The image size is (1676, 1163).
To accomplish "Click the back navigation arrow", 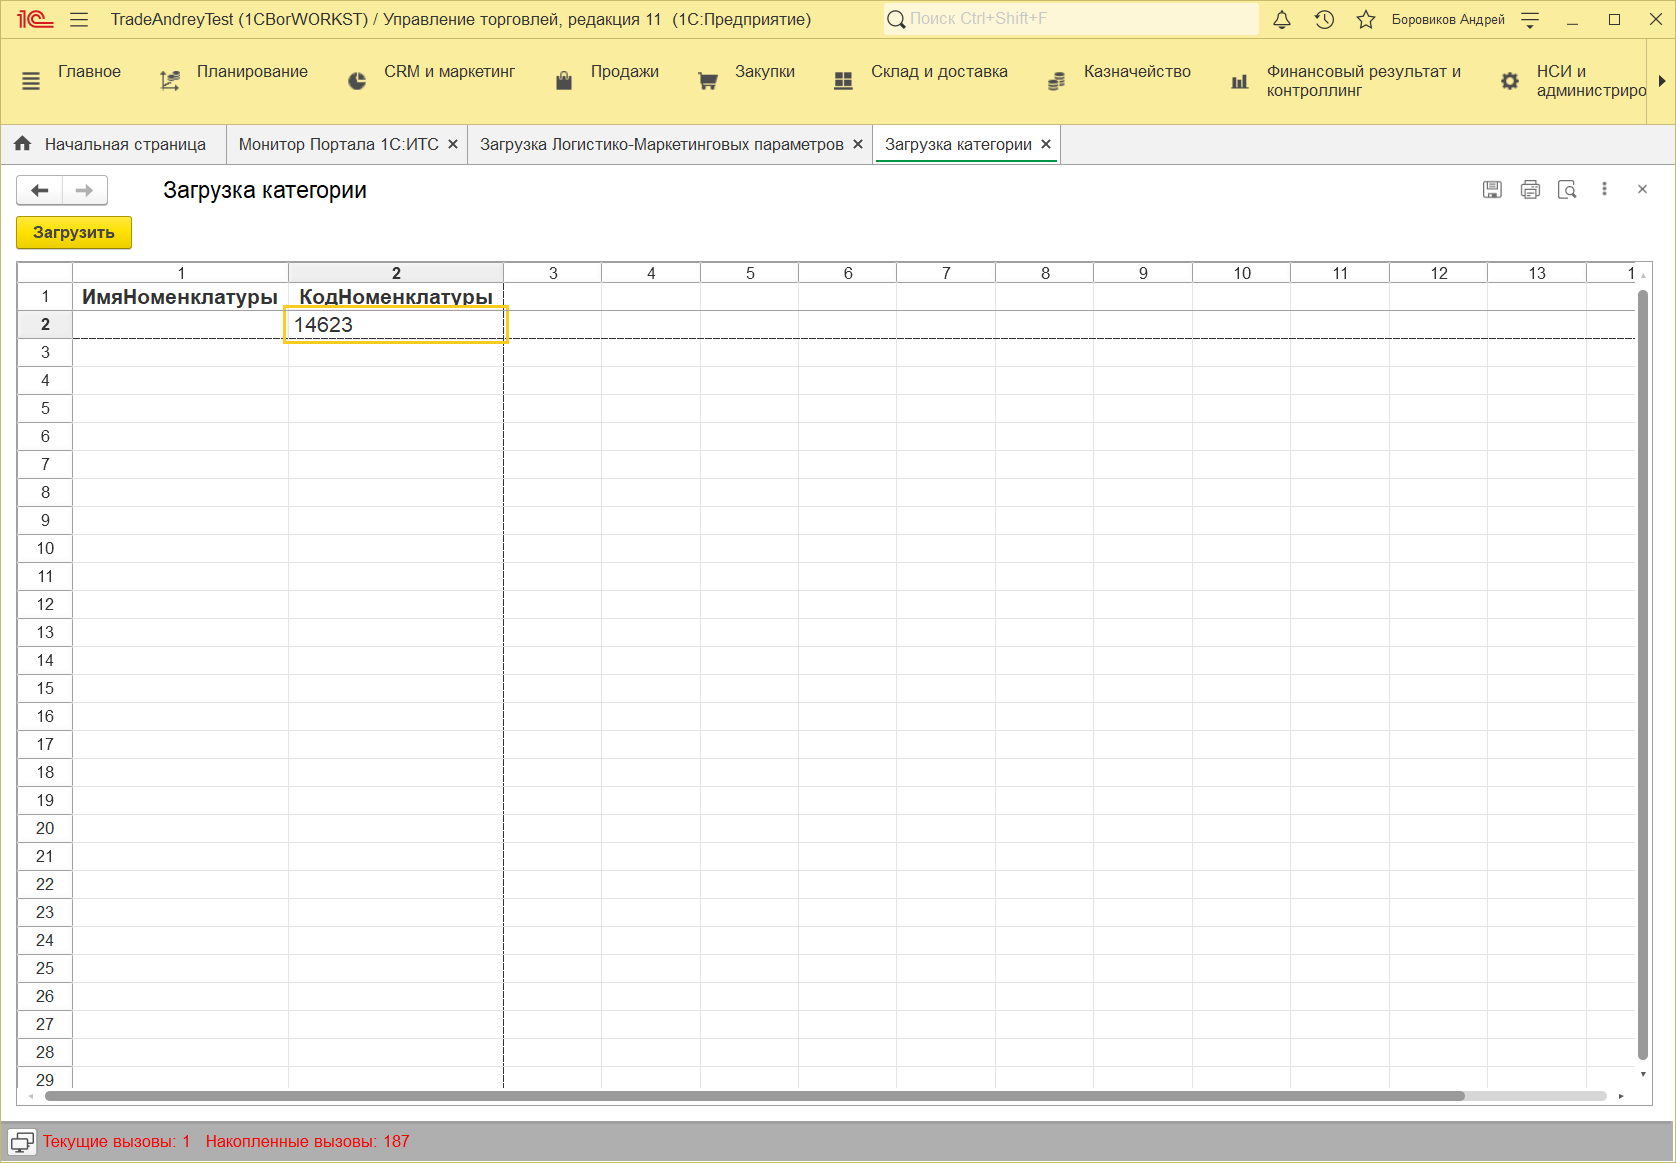I will coord(40,190).
